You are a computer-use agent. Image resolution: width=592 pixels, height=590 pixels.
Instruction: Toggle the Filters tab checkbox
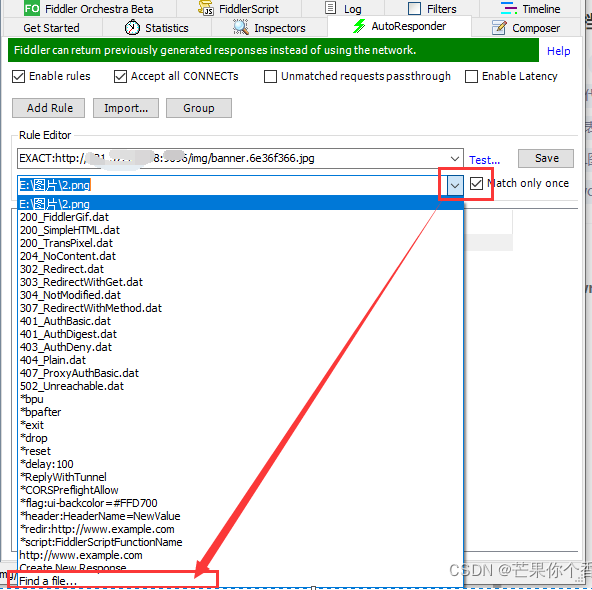coord(414,8)
